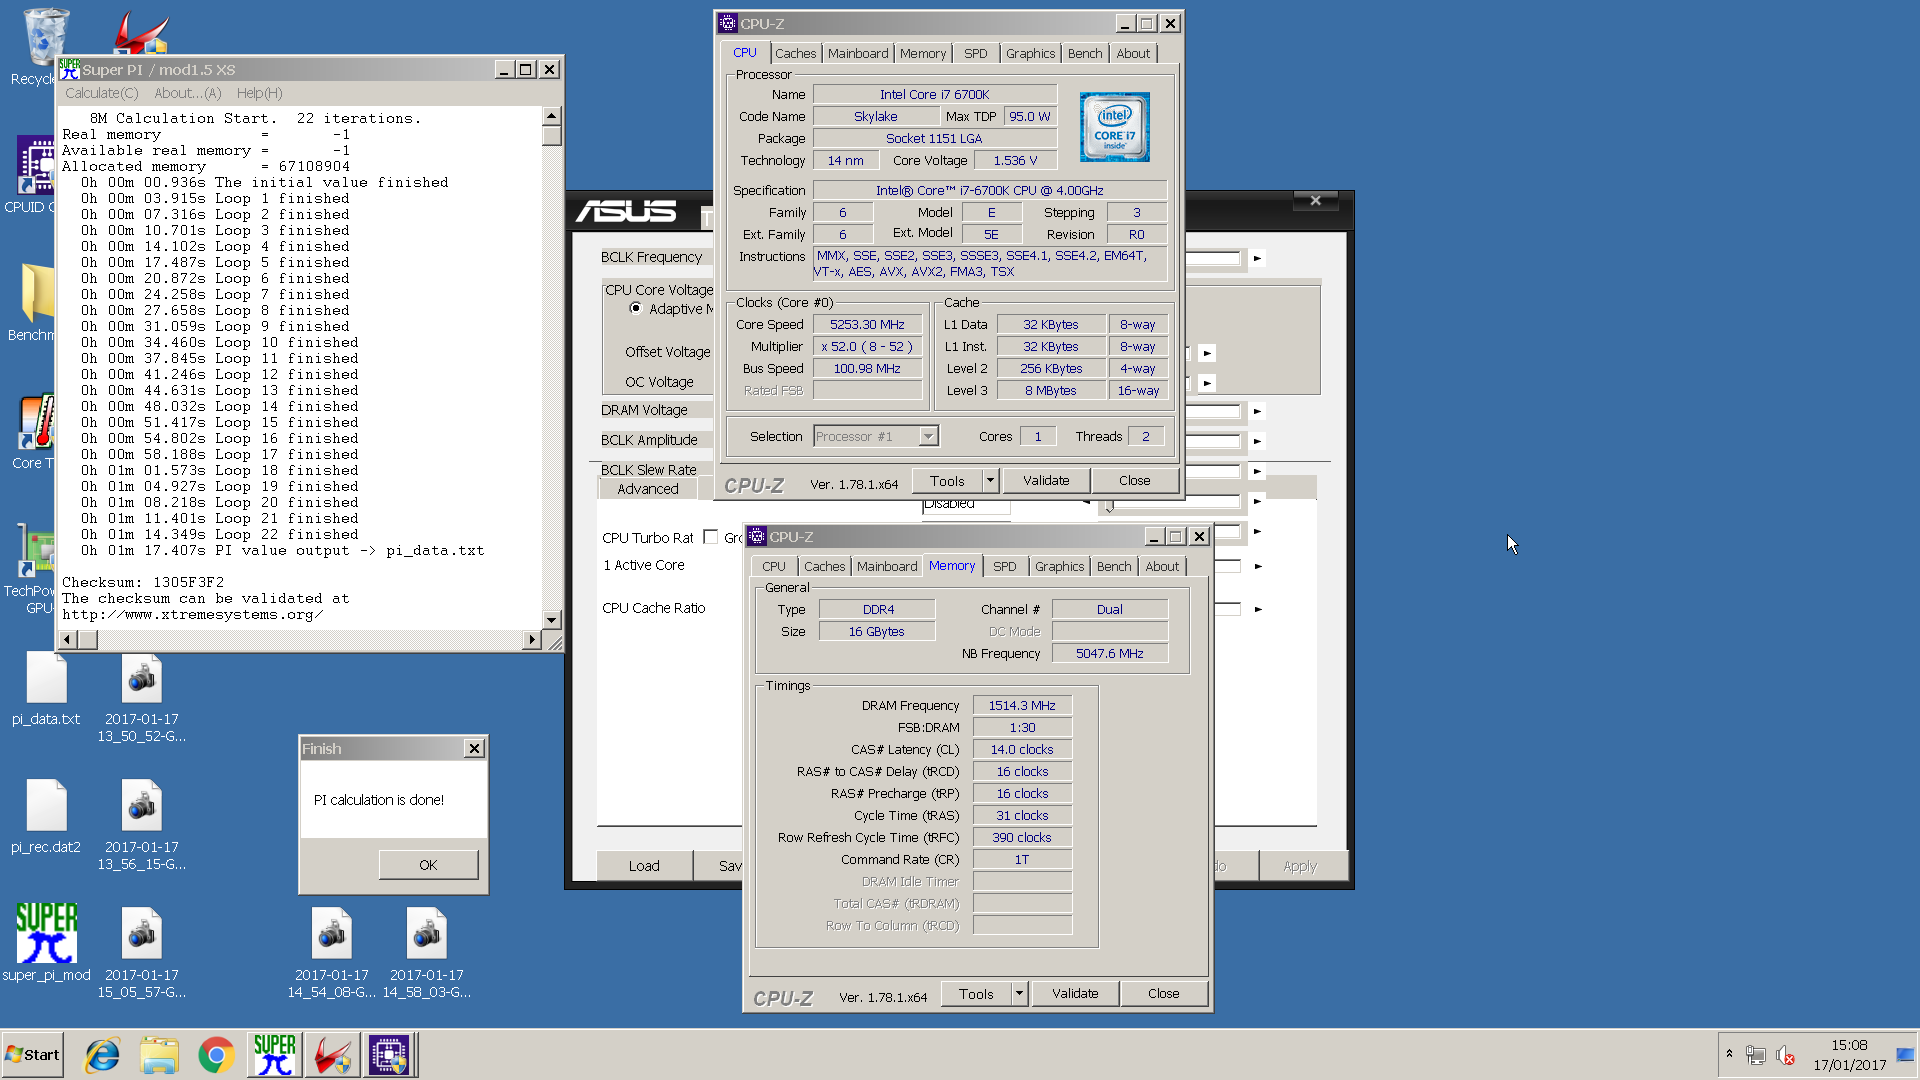
Task: Click OK in the Finish dialog
Action: coord(428,865)
